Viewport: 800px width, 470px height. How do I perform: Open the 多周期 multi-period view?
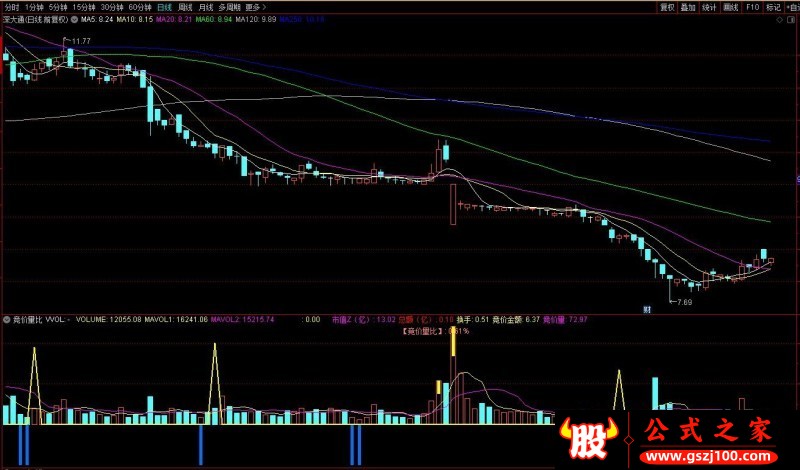click(230, 7)
